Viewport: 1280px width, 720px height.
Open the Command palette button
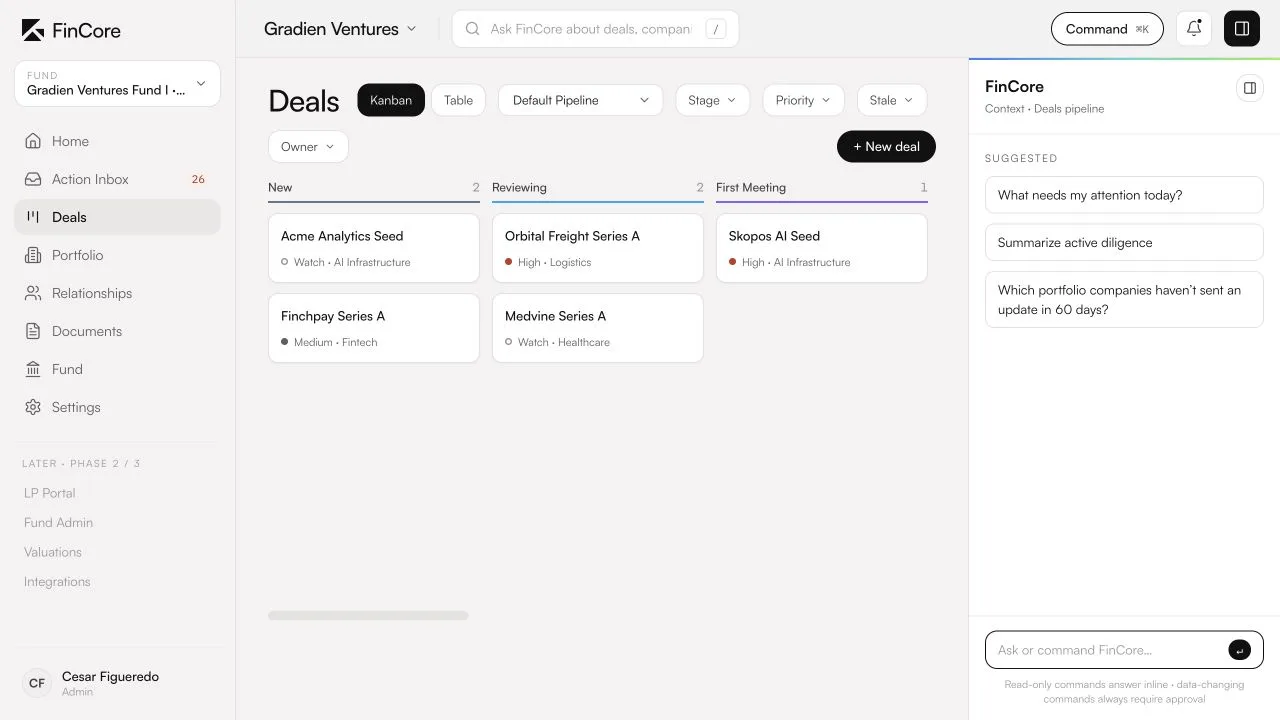[x=1107, y=29]
